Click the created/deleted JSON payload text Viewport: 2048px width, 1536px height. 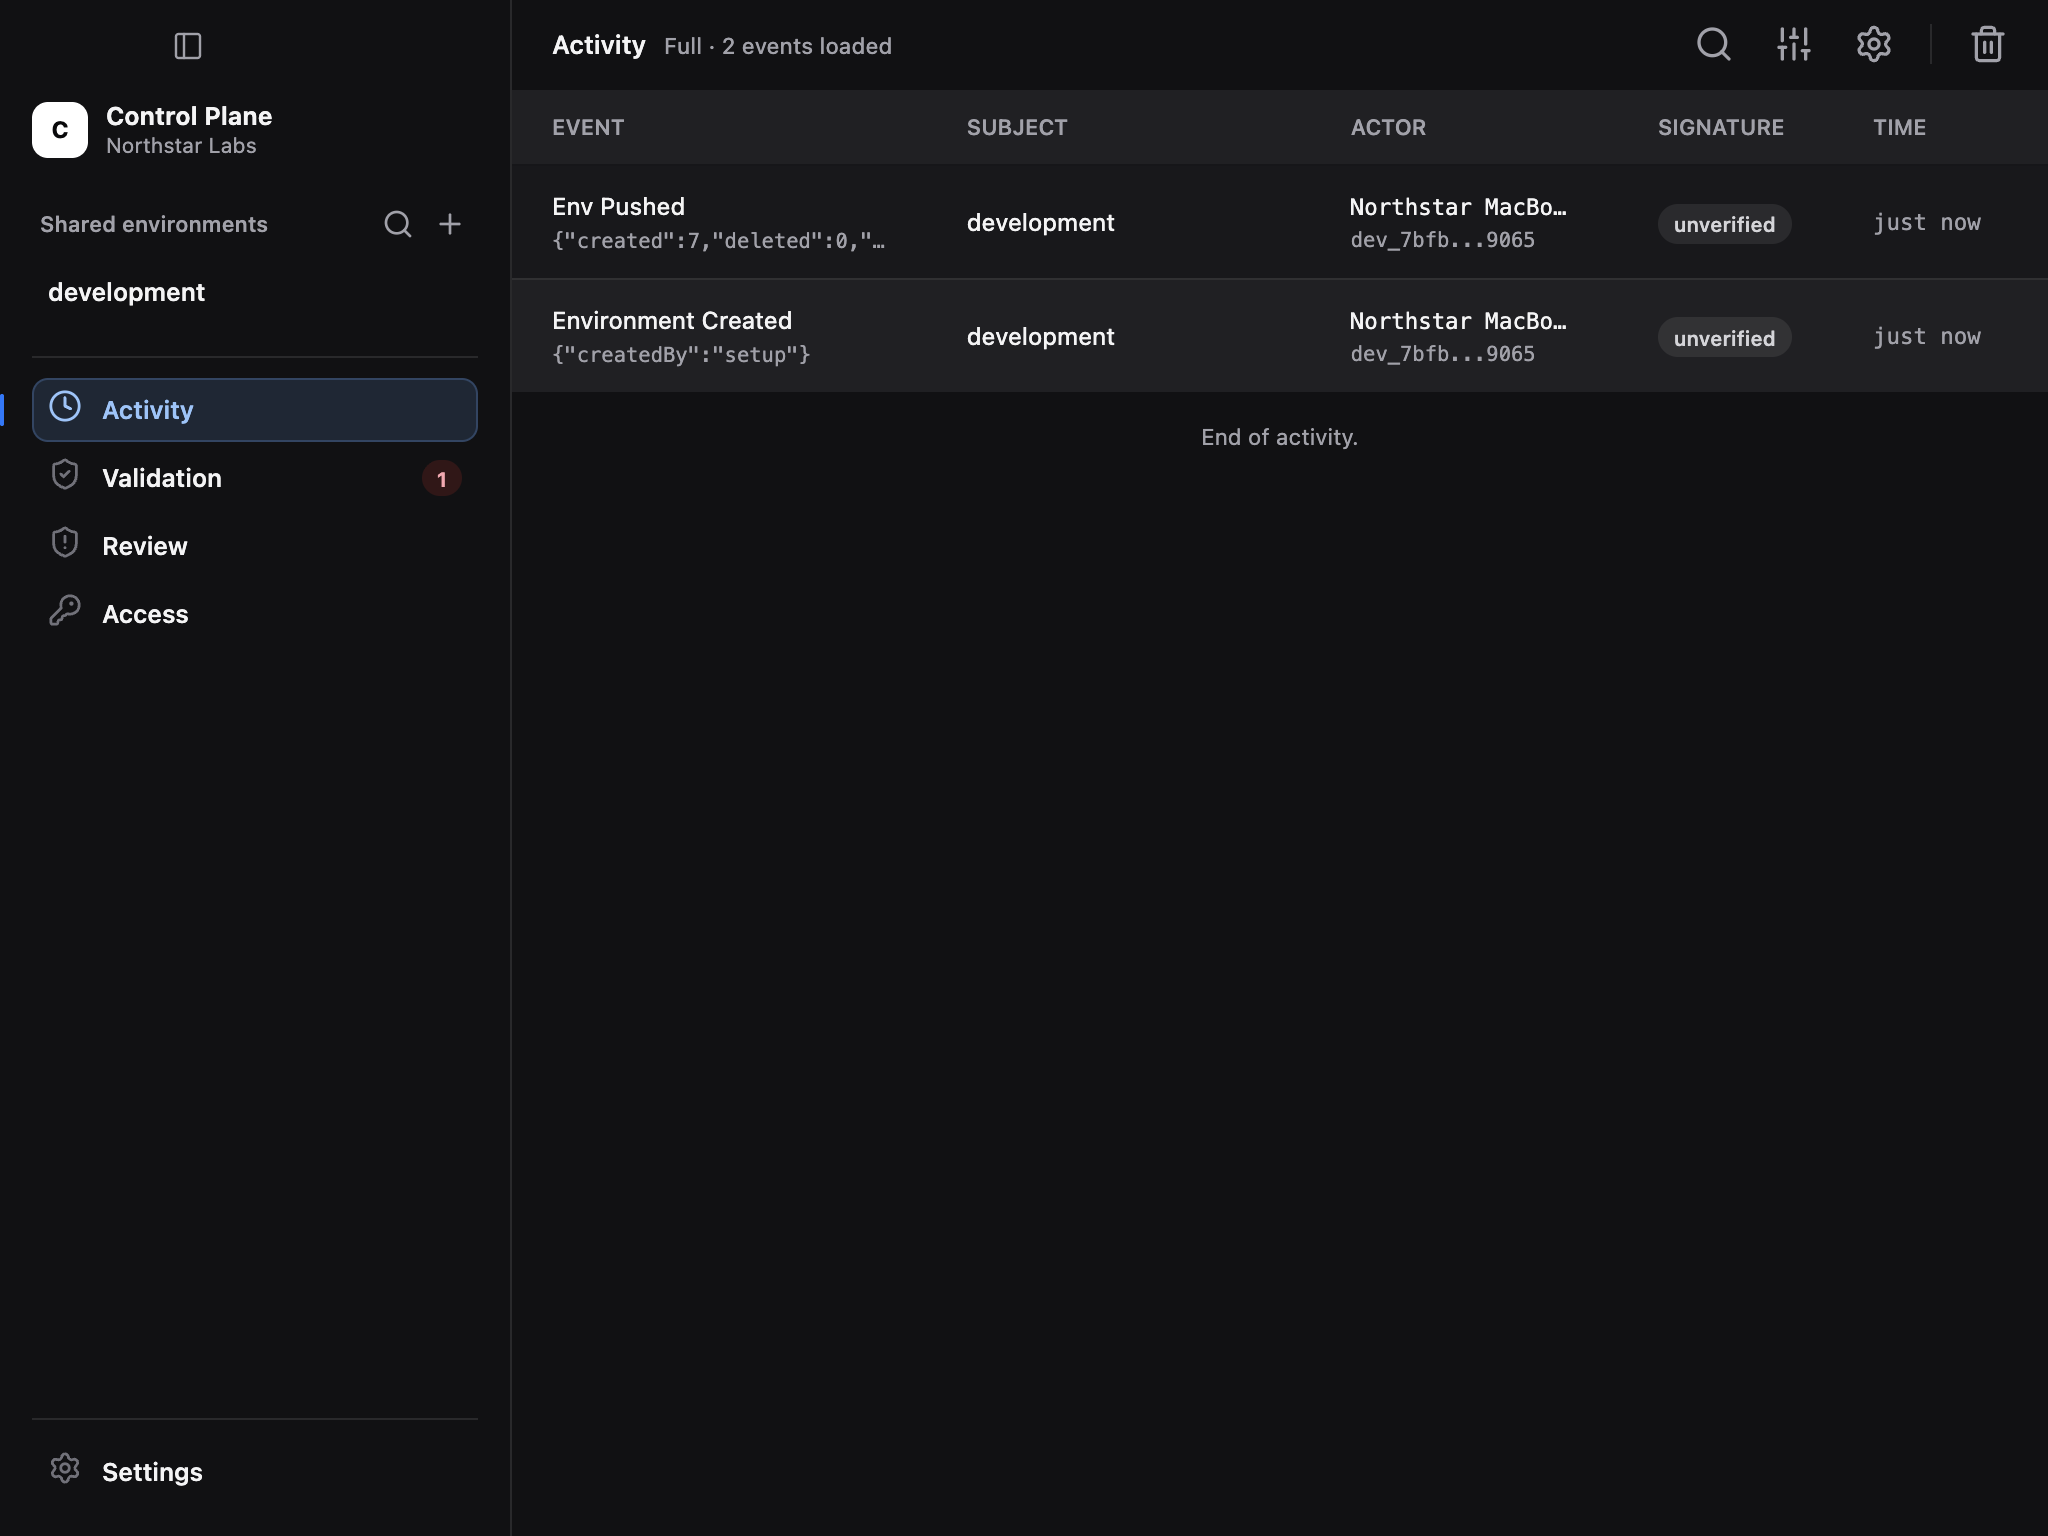[718, 241]
